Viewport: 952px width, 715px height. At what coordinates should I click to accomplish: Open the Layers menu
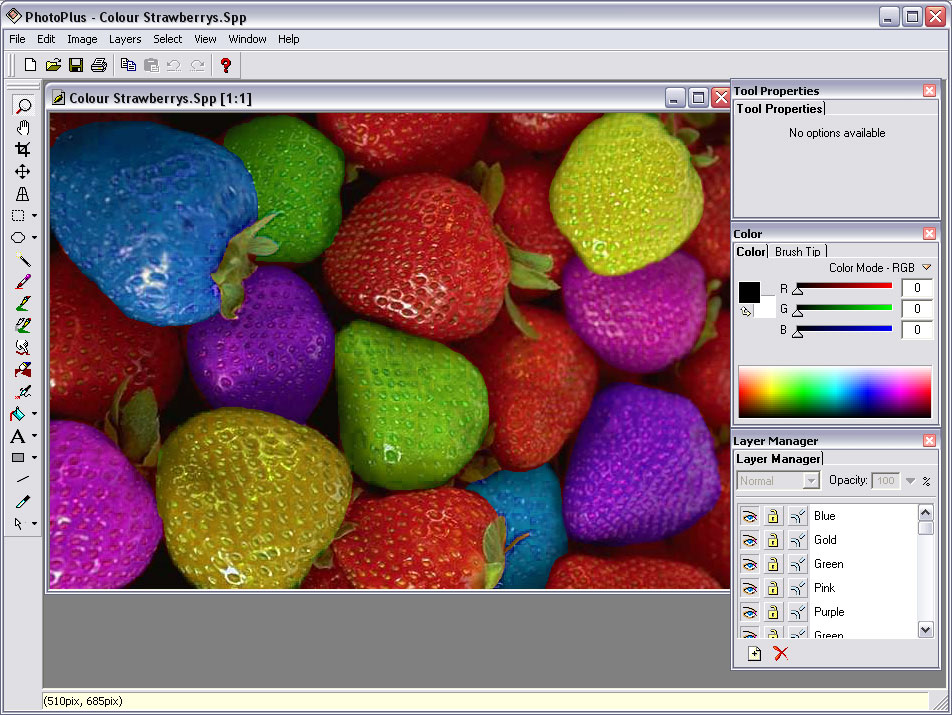point(125,39)
